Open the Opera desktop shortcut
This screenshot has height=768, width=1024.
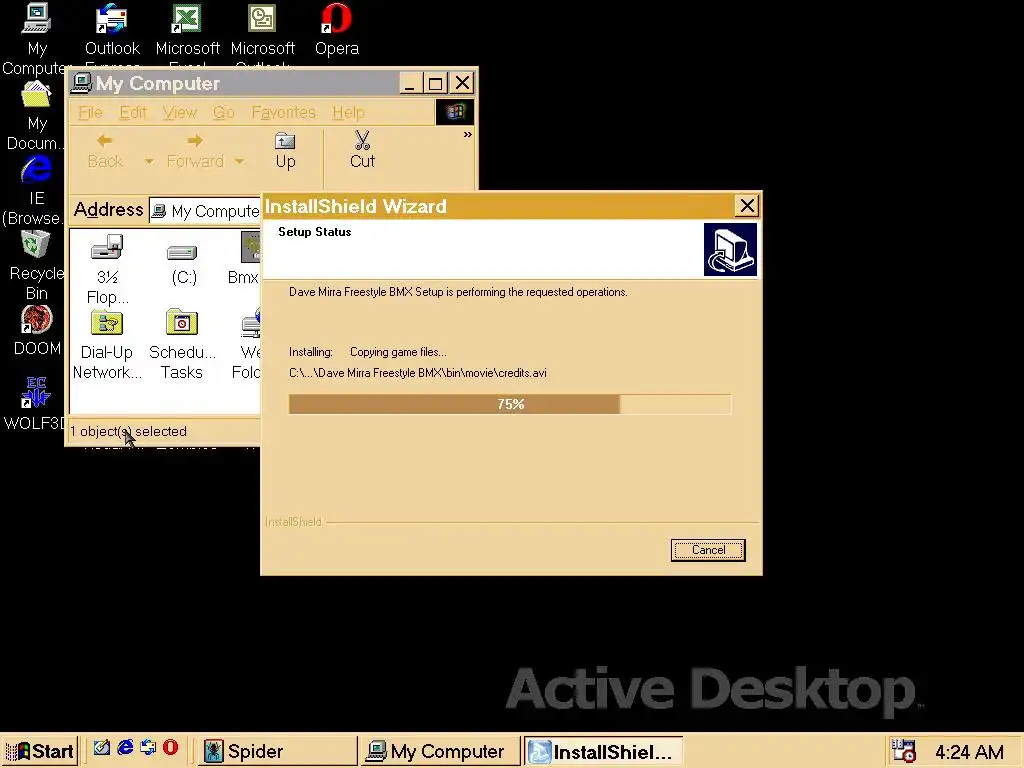point(337,31)
